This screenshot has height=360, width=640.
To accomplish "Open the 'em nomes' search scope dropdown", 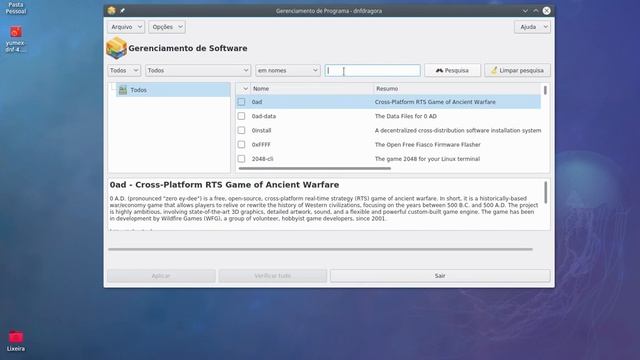I will point(287,70).
